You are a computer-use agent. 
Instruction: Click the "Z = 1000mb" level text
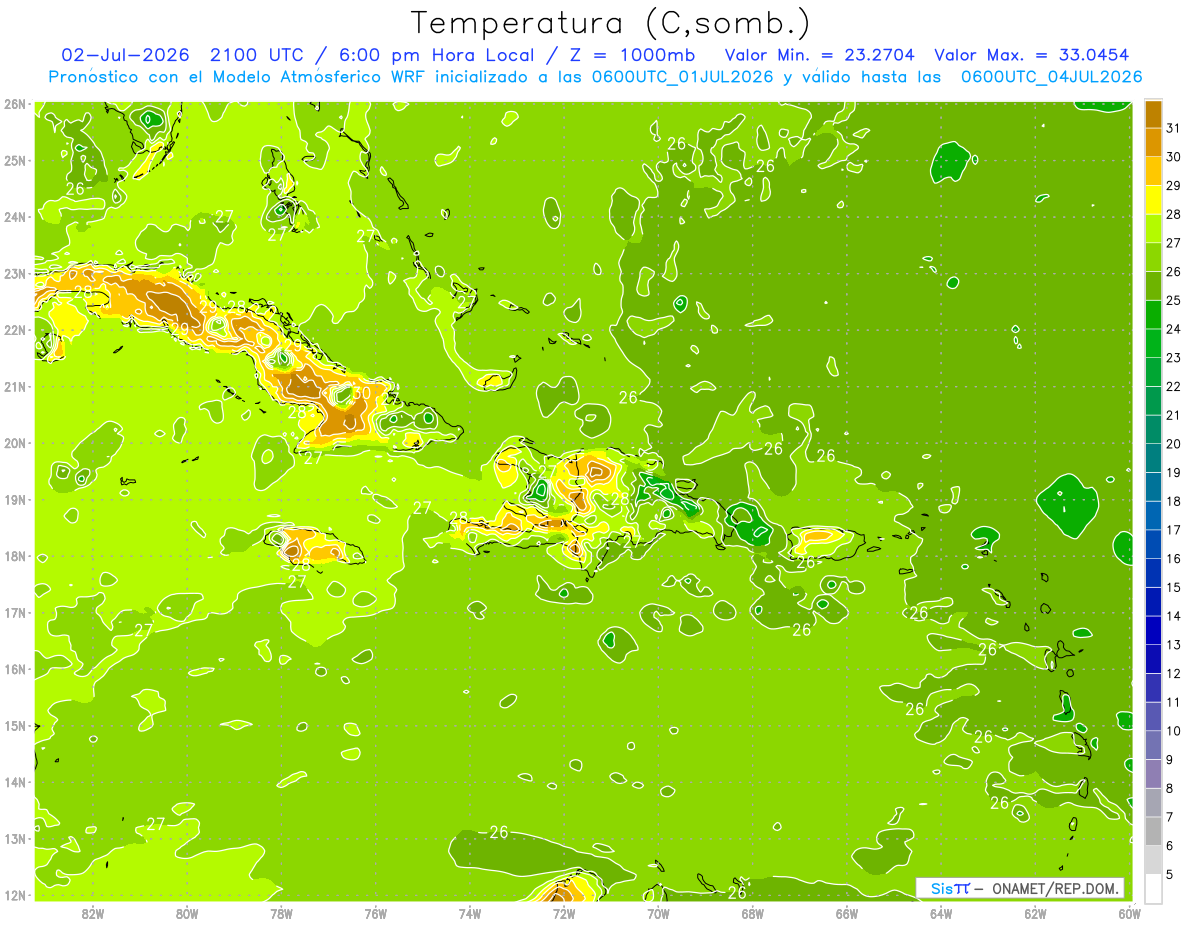tap(632, 54)
